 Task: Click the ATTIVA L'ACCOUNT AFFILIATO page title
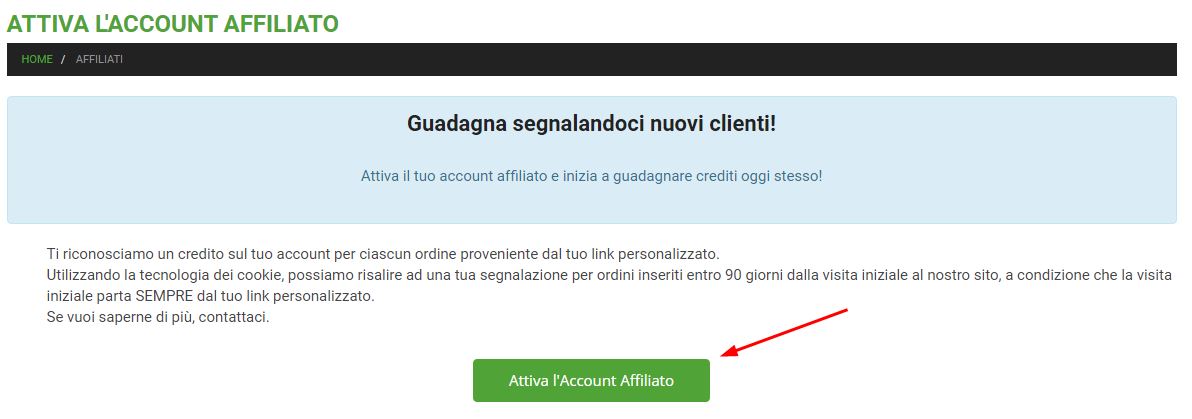click(x=173, y=23)
